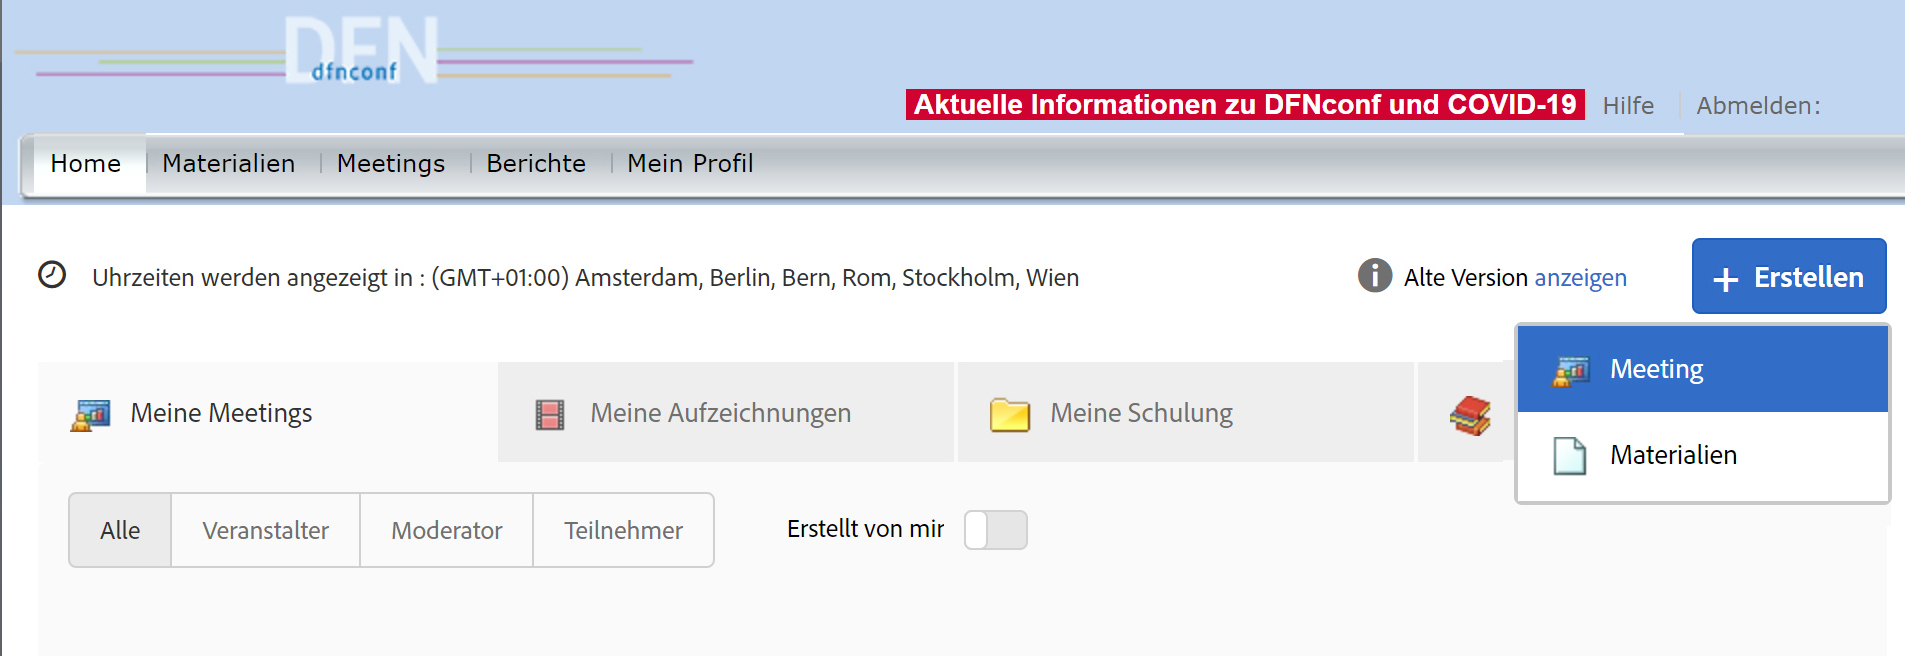The image size is (1905, 656).
Task: Open the COVID-19 information banner link
Action: (1244, 105)
